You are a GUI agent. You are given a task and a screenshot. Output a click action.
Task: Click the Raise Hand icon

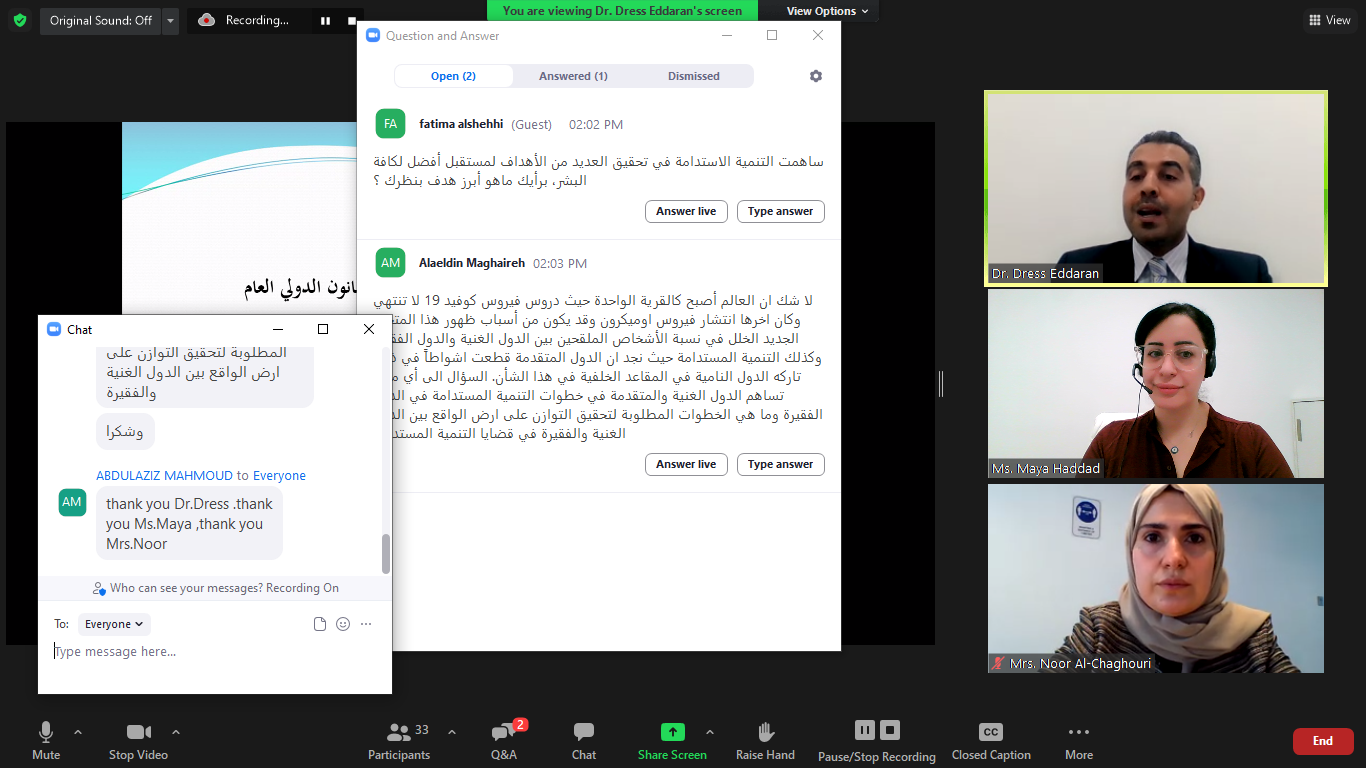click(x=766, y=733)
